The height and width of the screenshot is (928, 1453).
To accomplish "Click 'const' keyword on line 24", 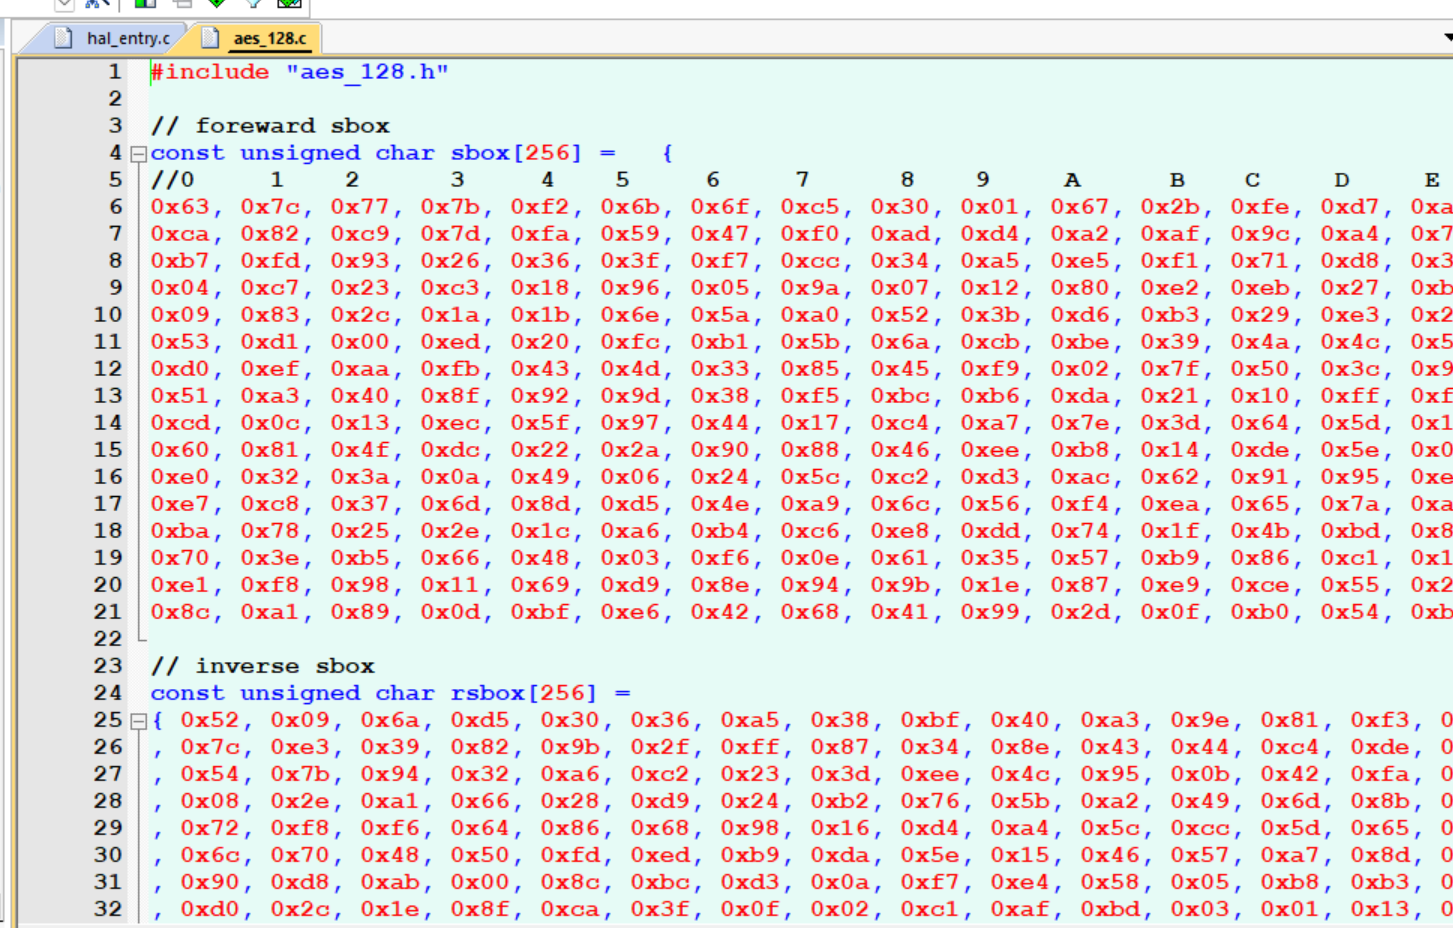I will [x=187, y=693].
